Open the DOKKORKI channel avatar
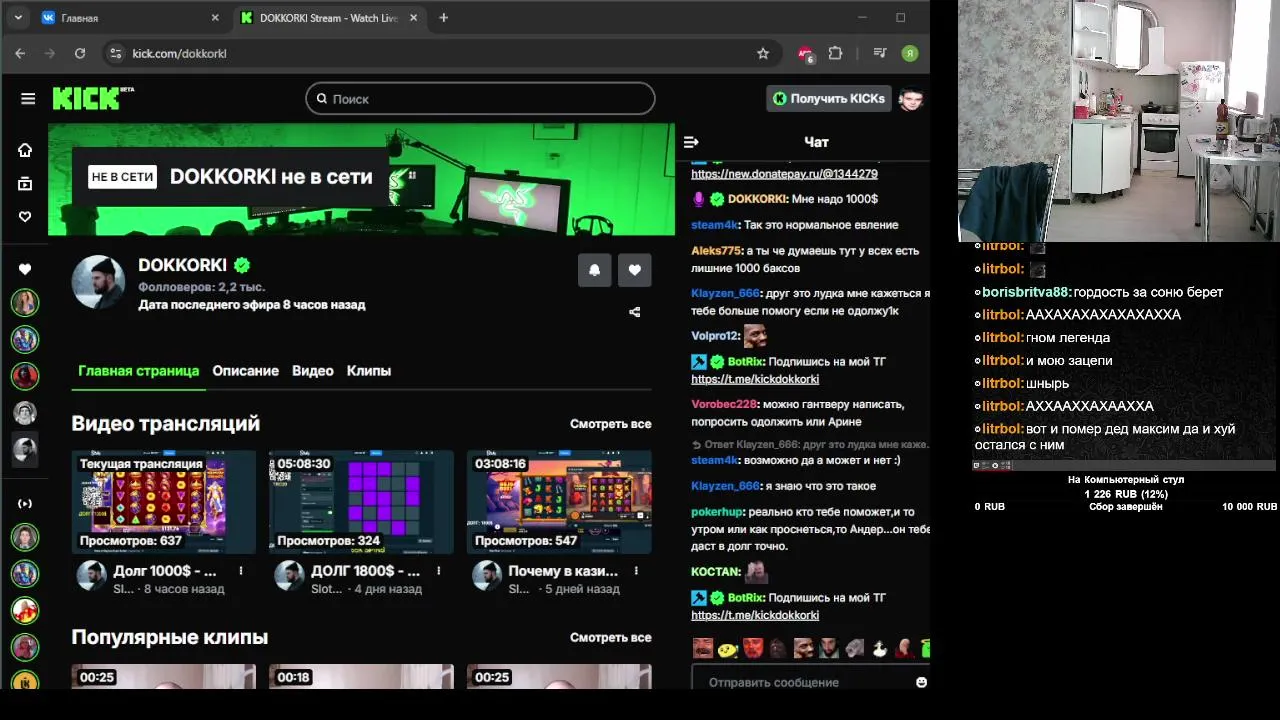The height and width of the screenshot is (720, 1280). tap(98, 282)
